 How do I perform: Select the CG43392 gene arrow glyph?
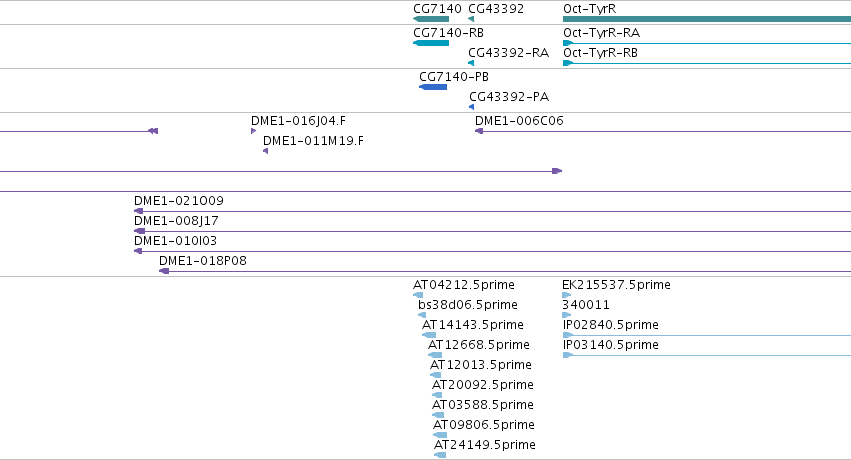point(471,20)
